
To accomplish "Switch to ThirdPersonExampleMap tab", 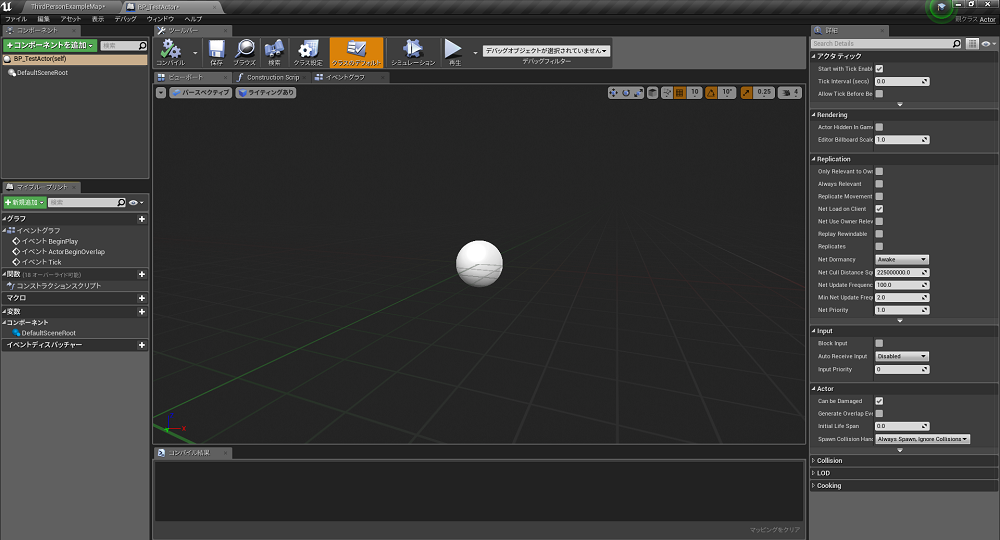I will tap(68, 6).
